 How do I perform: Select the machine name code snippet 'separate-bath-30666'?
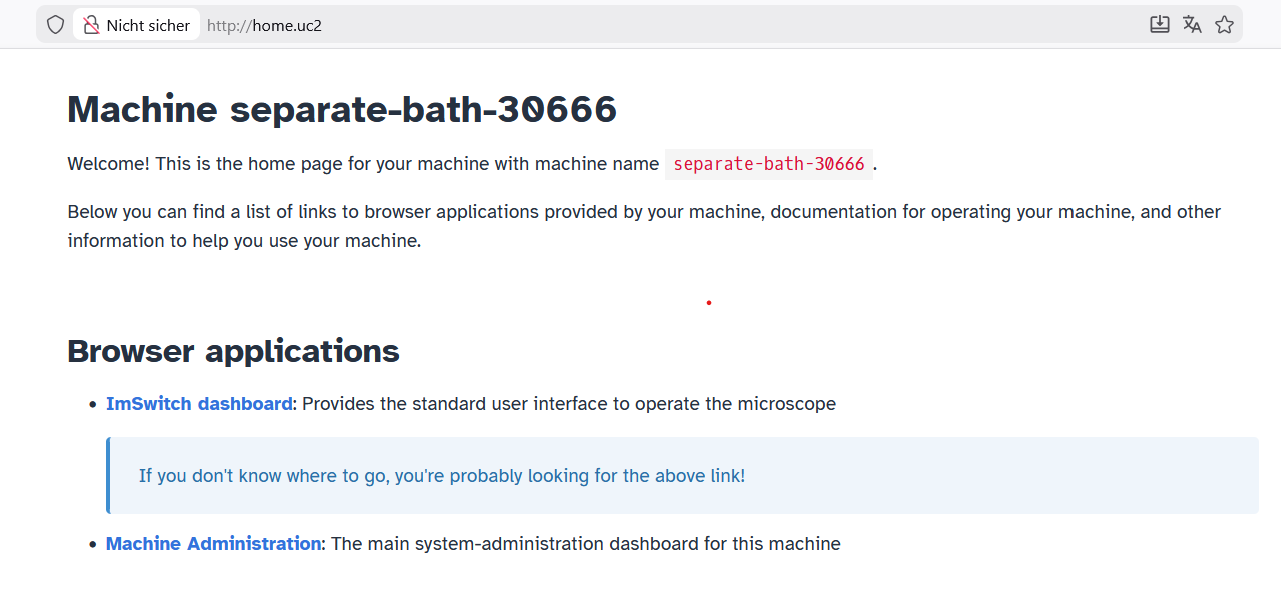click(x=768, y=163)
